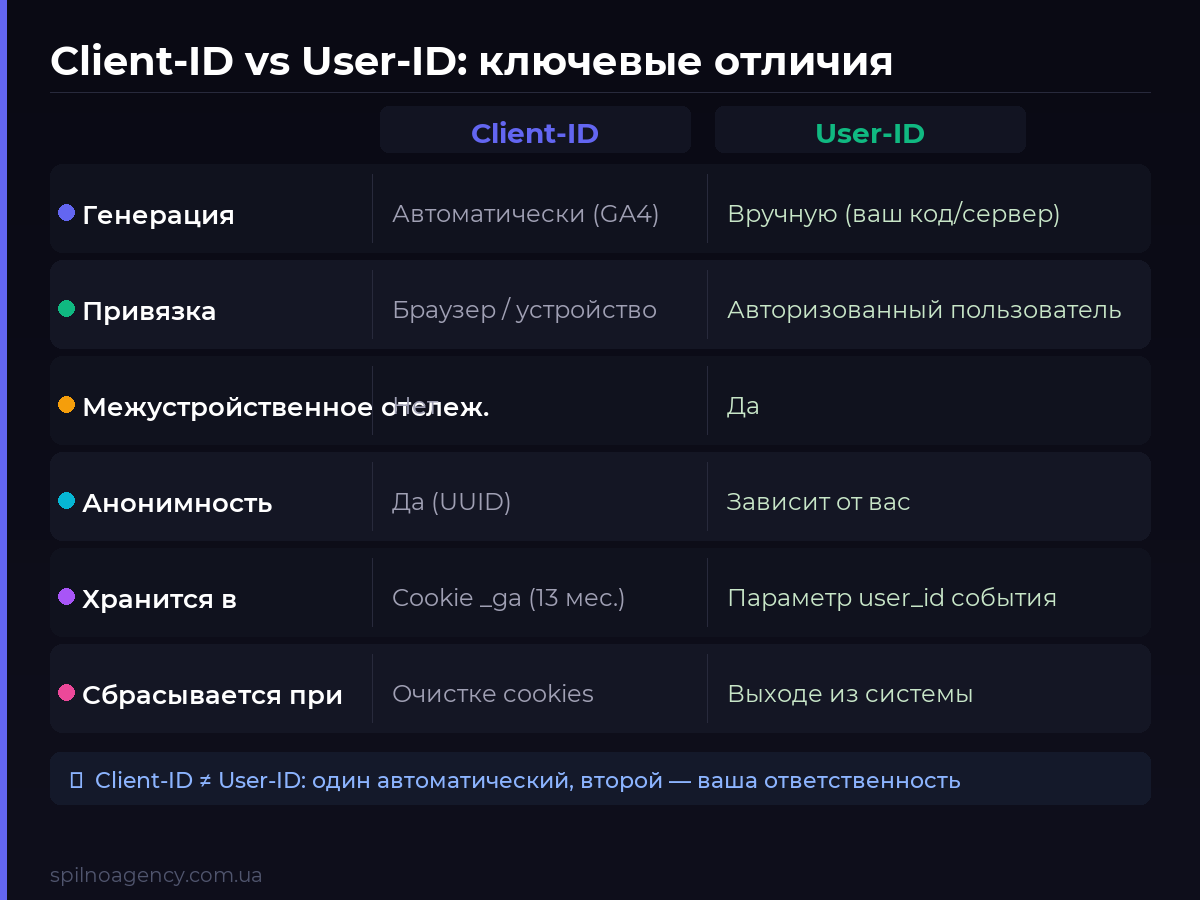Select the Сбрасывается при row label
Screen dimensions: 1200x900
coord(212,695)
